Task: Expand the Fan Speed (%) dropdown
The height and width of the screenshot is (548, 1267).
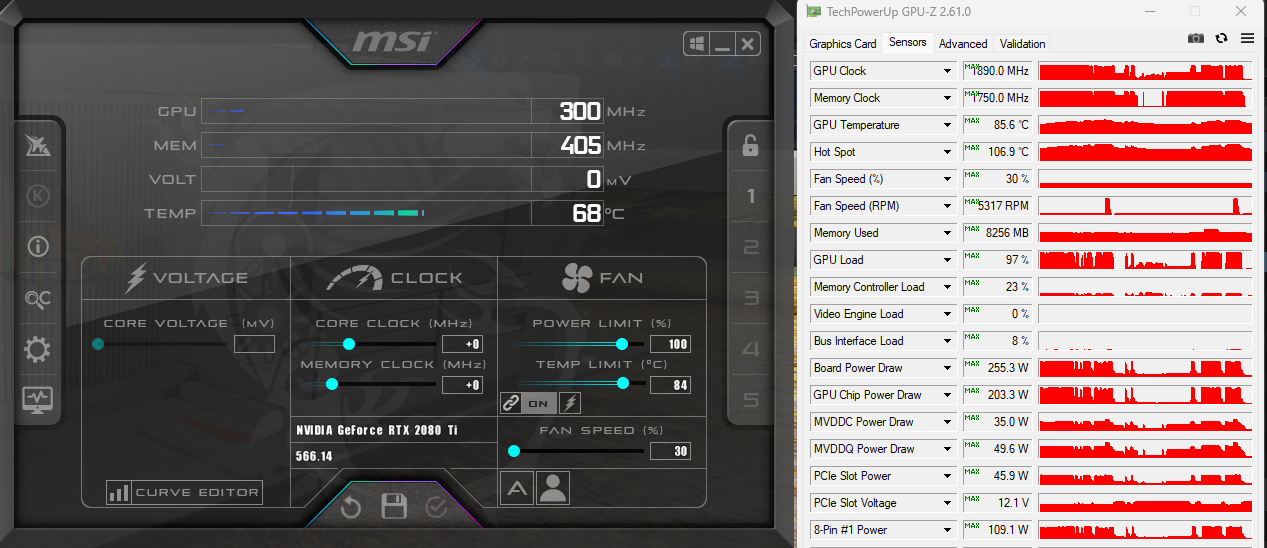Action: pos(947,179)
